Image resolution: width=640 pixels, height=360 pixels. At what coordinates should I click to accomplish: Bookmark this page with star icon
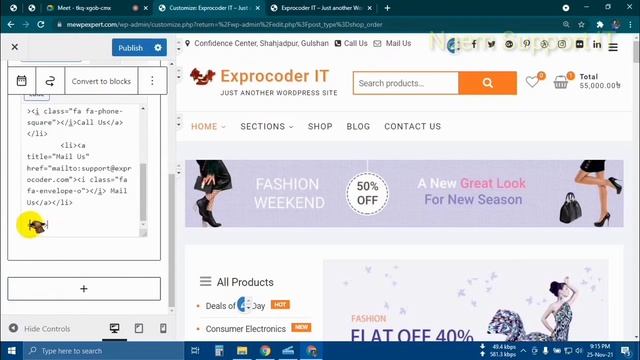[x=581, y=24]
